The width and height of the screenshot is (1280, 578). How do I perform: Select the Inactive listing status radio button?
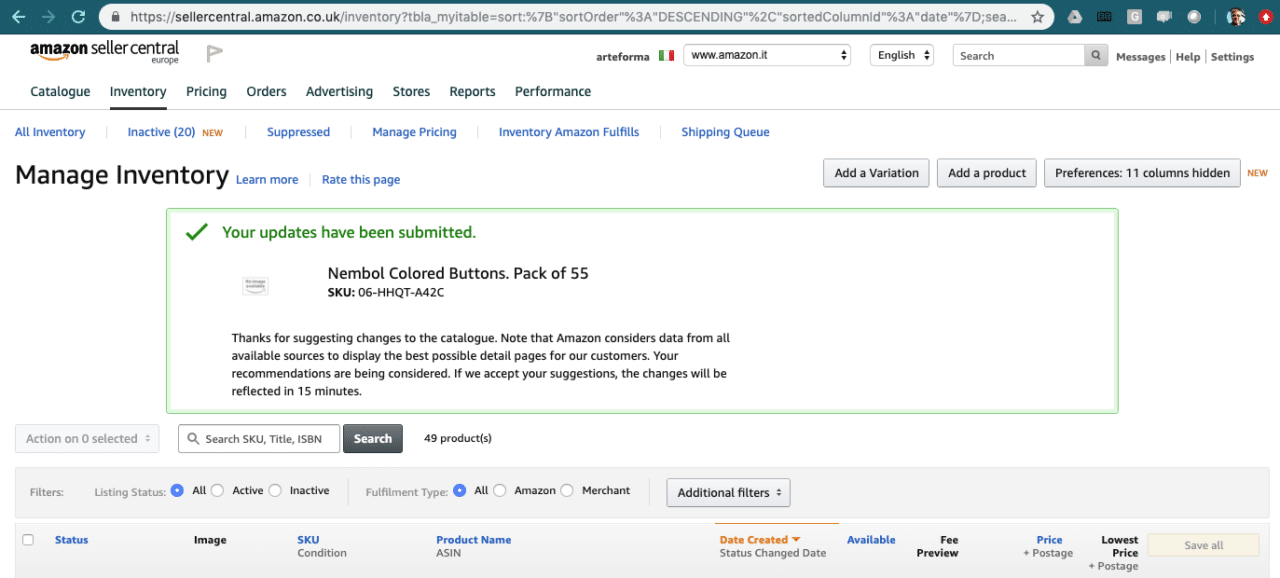tap(277, 490)
